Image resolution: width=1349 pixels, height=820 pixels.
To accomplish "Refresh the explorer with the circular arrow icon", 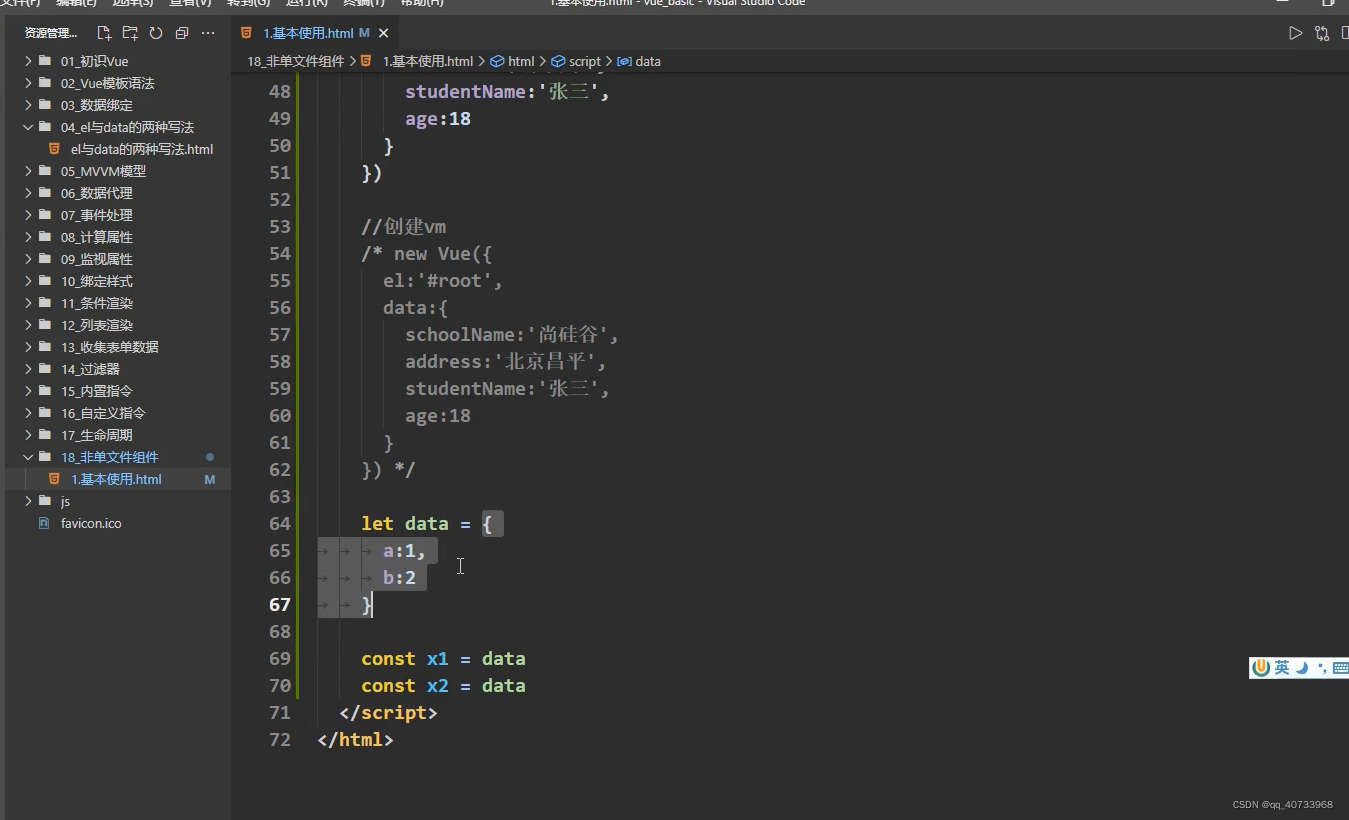I will click(156, 33).
